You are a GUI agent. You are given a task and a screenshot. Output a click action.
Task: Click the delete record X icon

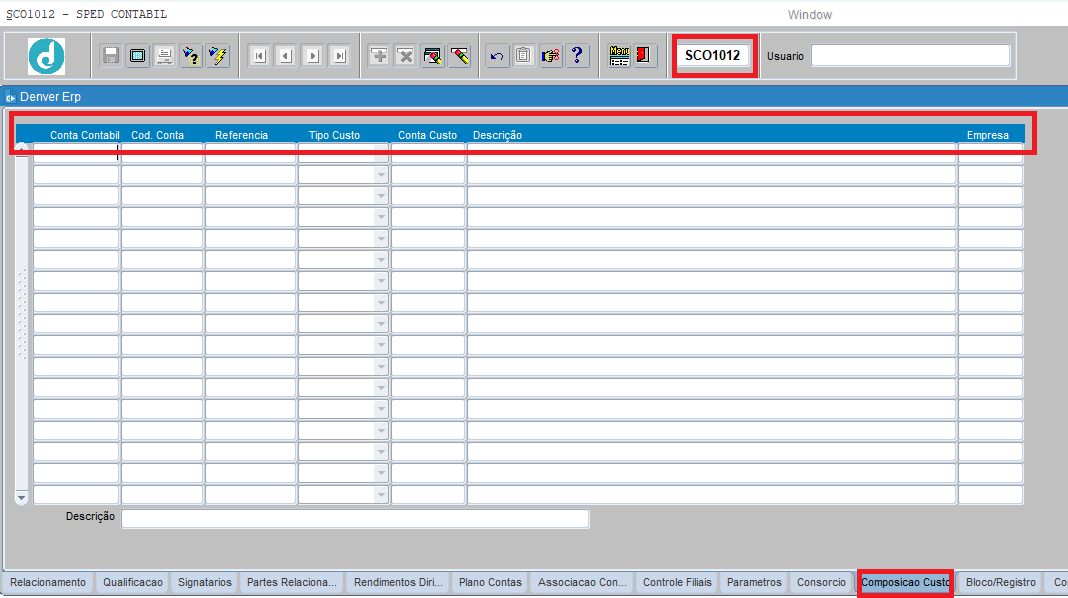point(406,56)
